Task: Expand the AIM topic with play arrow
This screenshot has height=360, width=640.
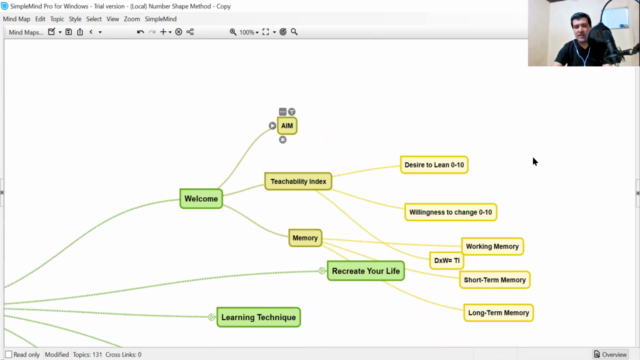Action: [x=272, y=126]
